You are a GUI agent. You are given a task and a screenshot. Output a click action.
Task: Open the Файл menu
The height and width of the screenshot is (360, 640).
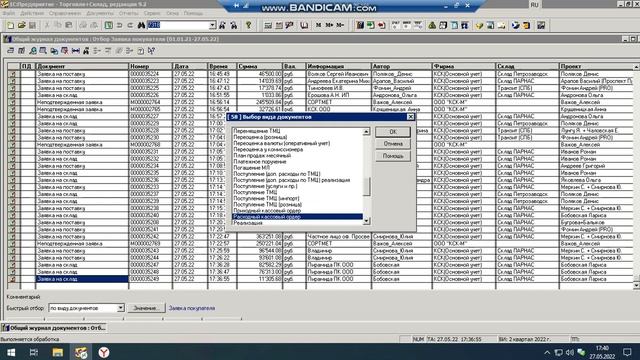(9, 13)
